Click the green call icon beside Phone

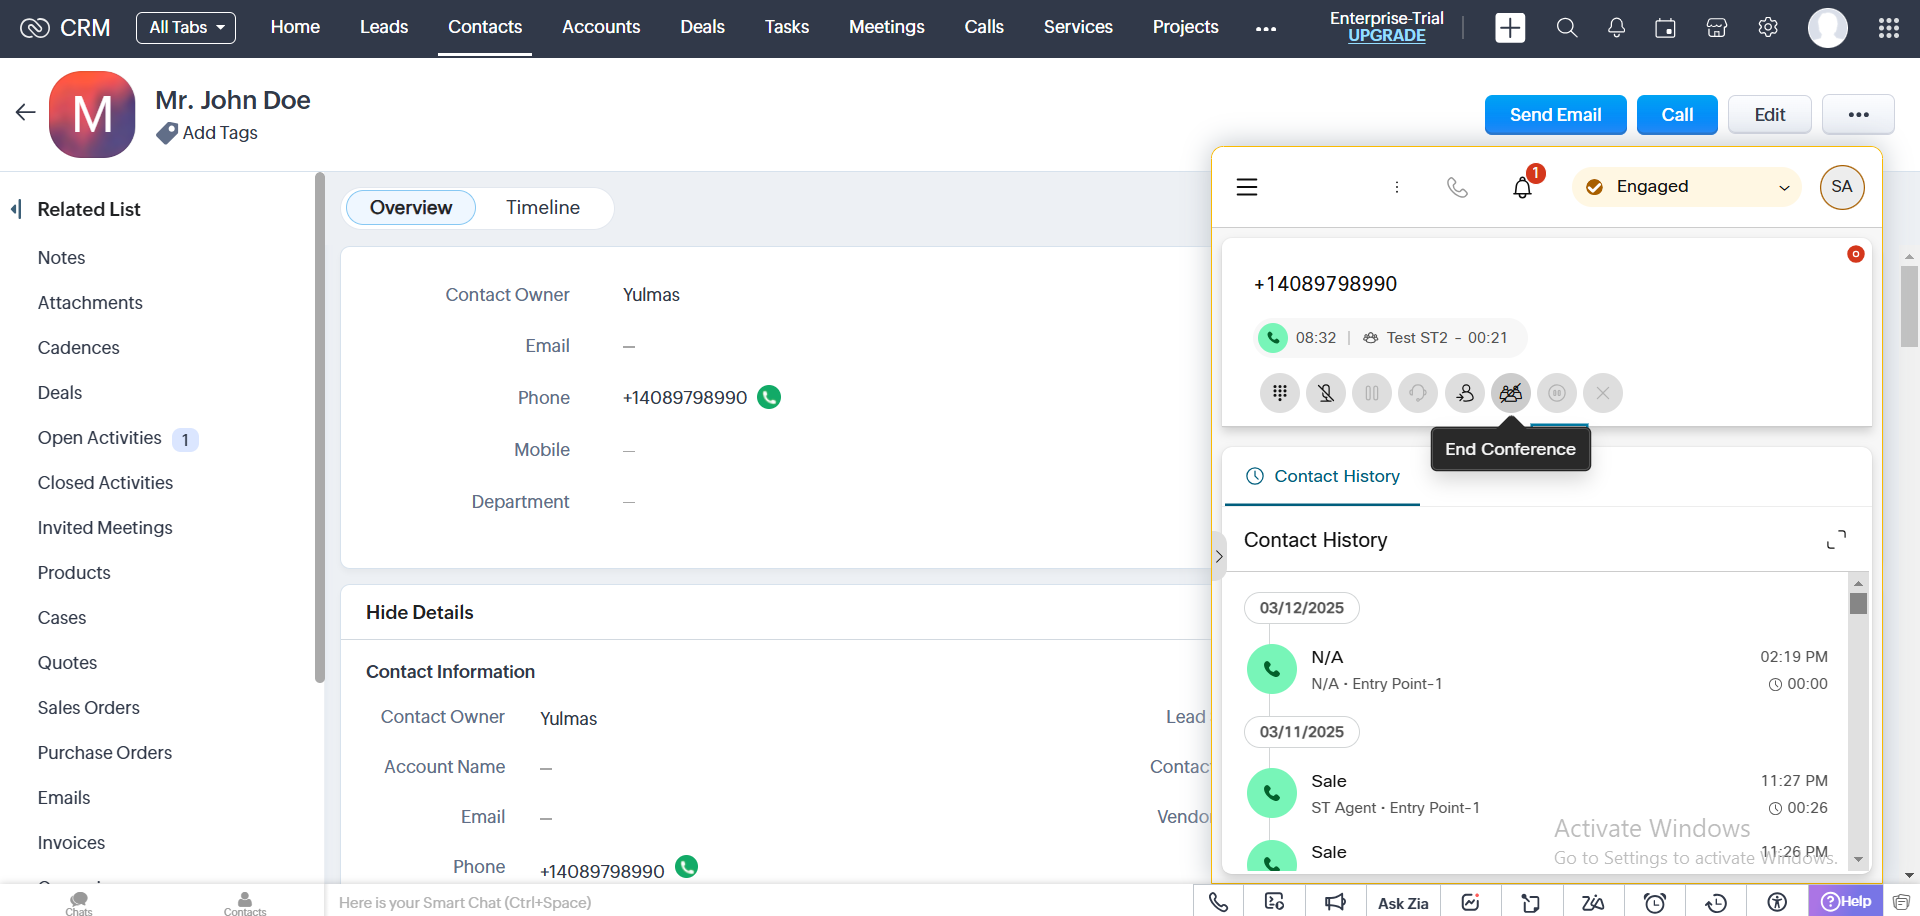[769, 397]
